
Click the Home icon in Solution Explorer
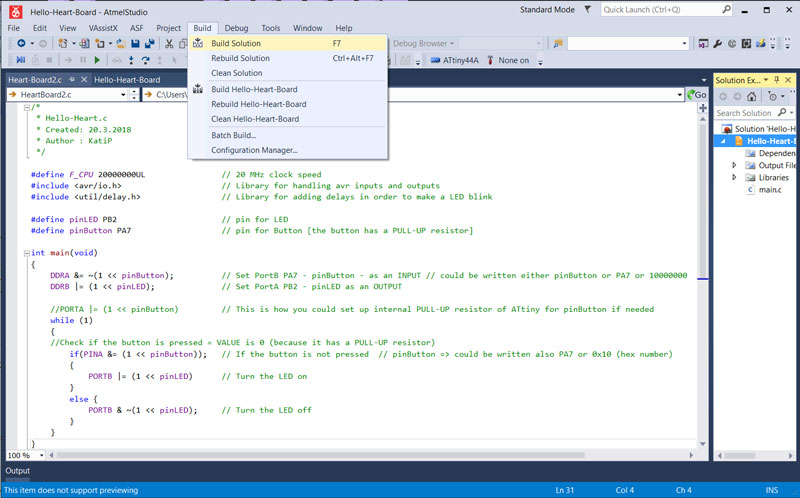(752, 96)
